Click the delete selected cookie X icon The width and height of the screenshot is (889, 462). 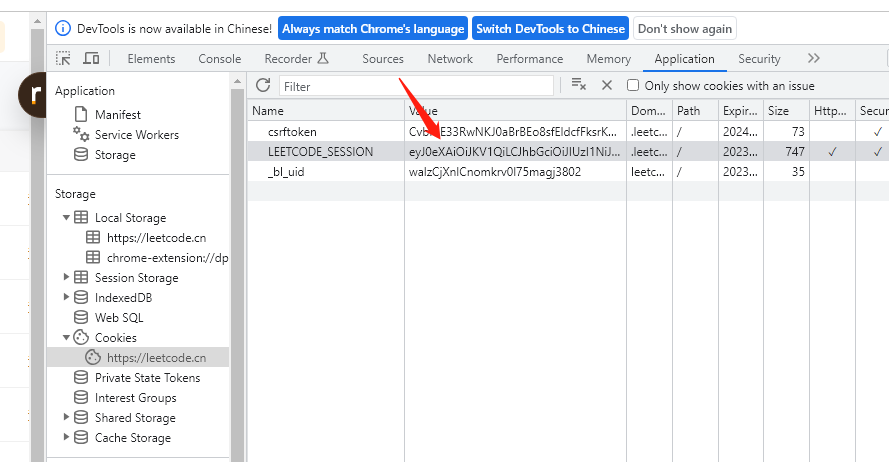607,85
